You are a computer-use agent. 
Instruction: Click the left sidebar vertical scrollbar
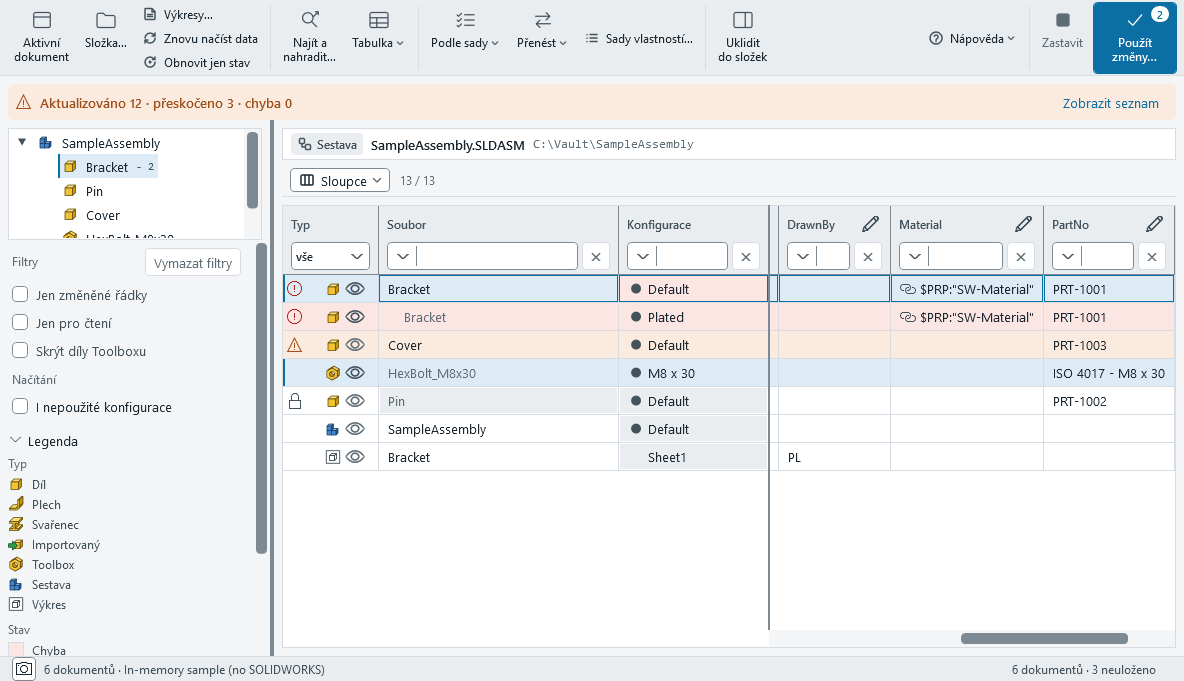(261, 399)
